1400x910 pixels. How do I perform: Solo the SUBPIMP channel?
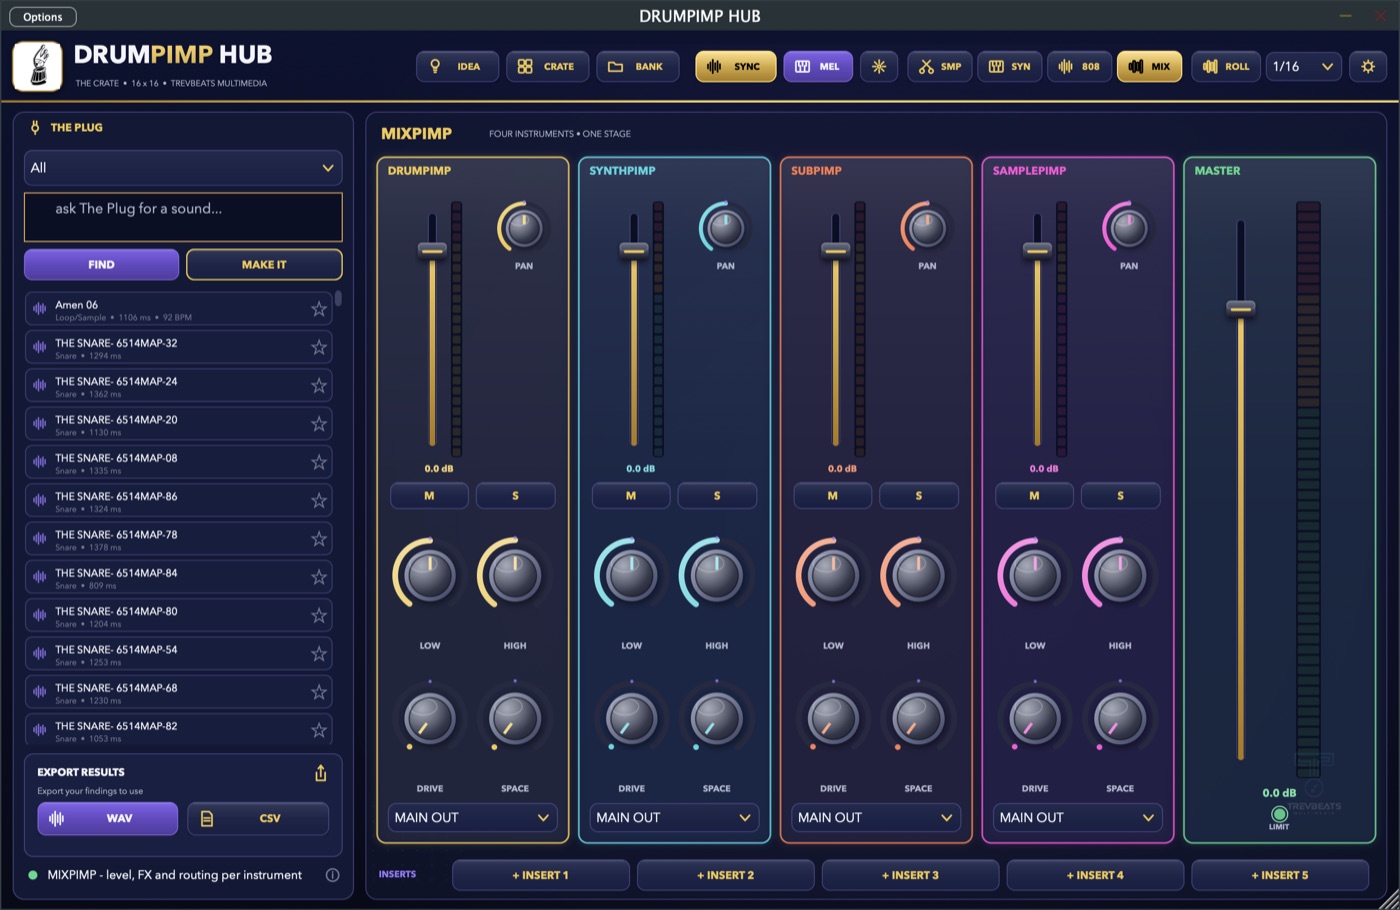click(x=919, y=496)
